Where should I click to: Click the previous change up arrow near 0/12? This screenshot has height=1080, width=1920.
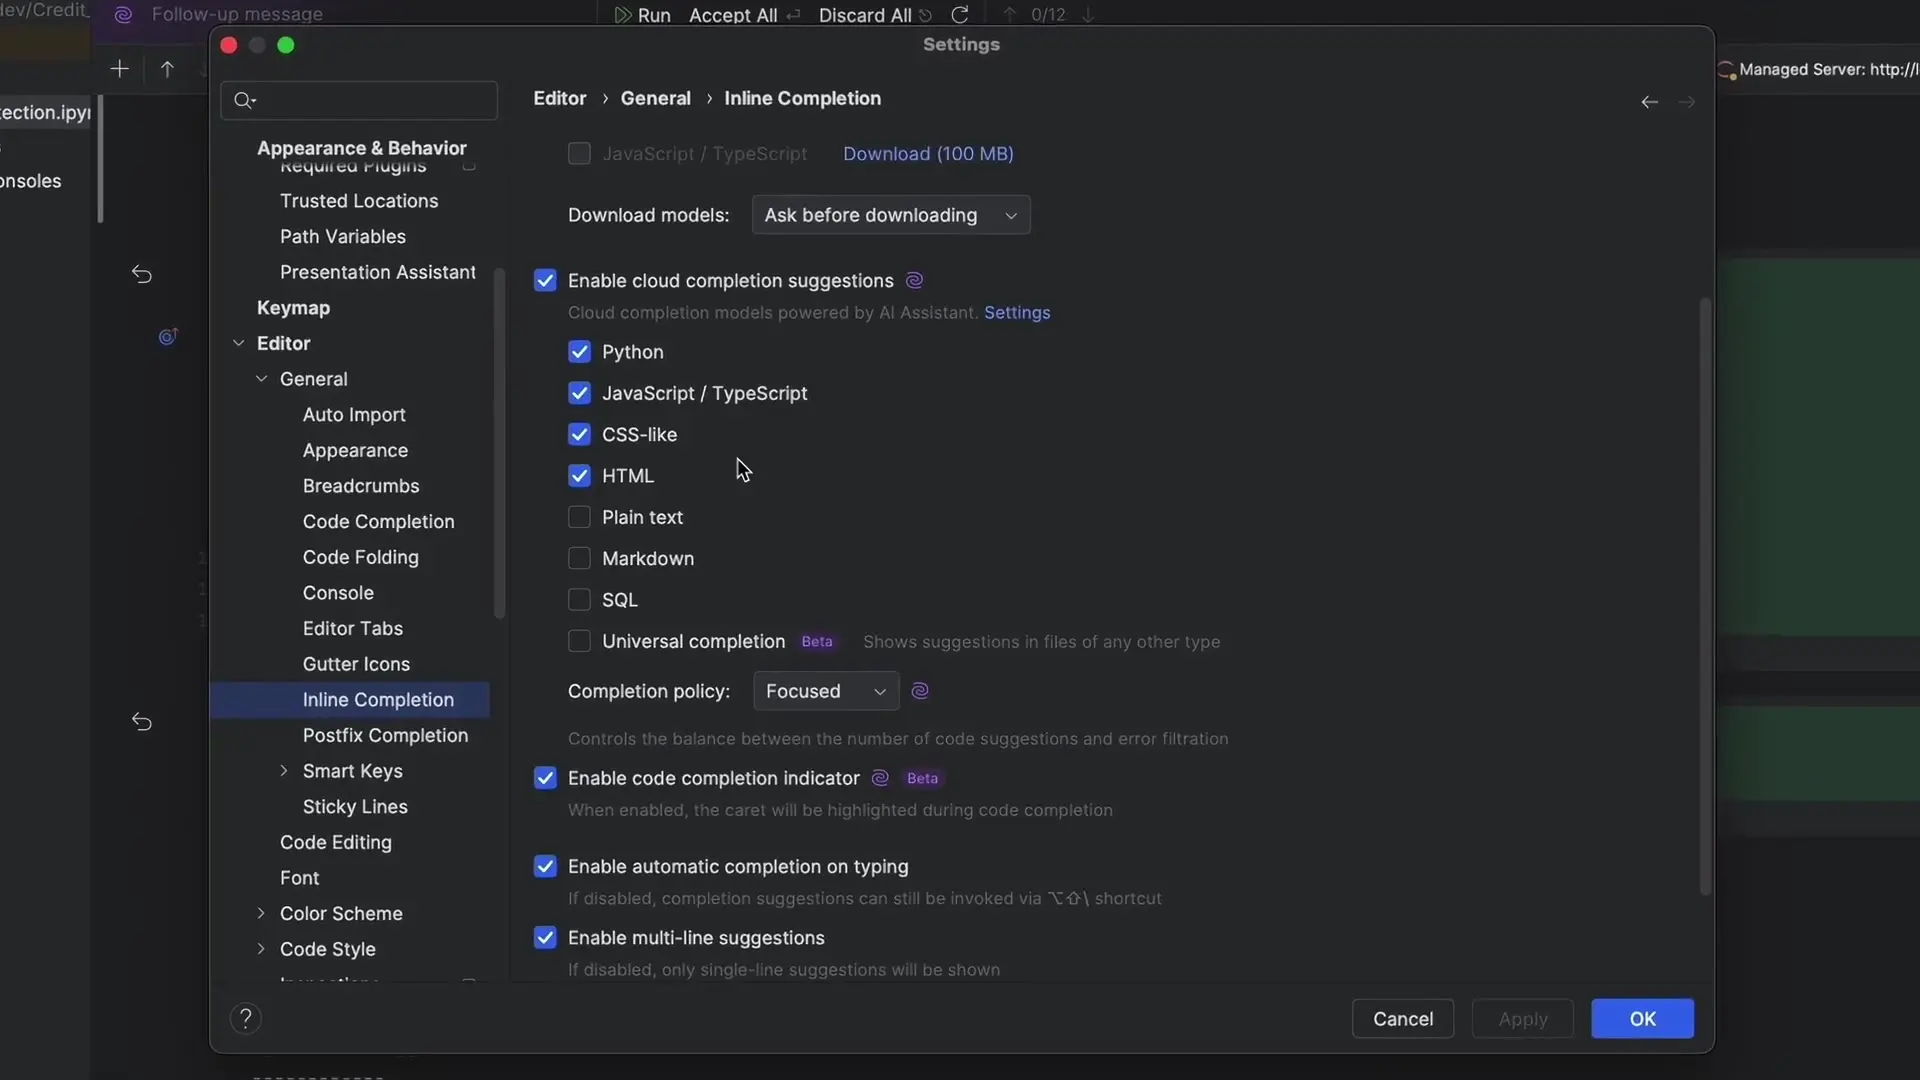point(1009,15)
